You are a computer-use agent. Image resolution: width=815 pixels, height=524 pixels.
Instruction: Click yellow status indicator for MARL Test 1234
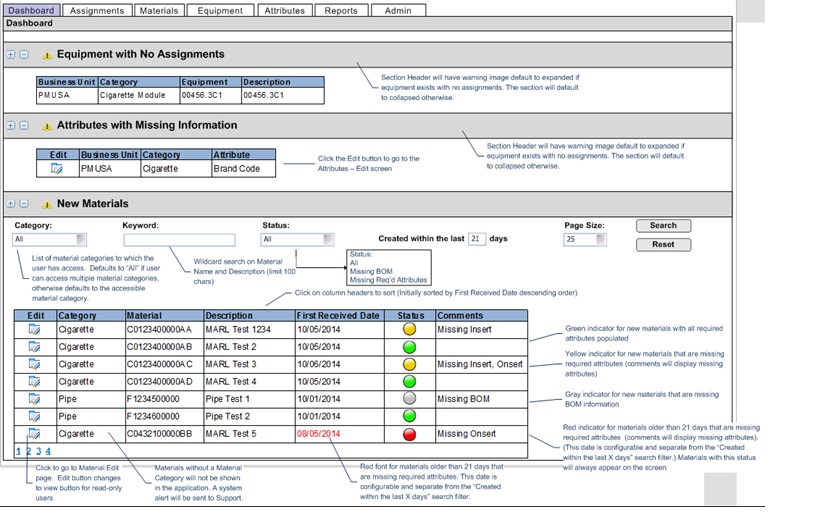click(x=410, y=329)
